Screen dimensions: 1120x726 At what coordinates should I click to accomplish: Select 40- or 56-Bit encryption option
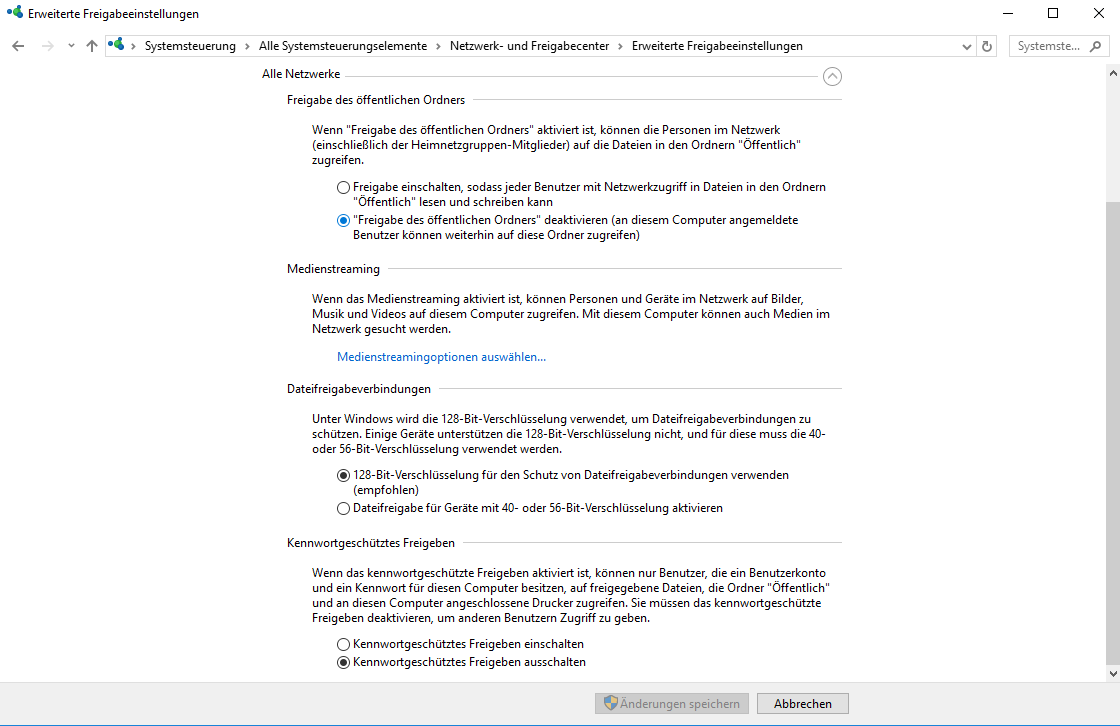[344, 508]
